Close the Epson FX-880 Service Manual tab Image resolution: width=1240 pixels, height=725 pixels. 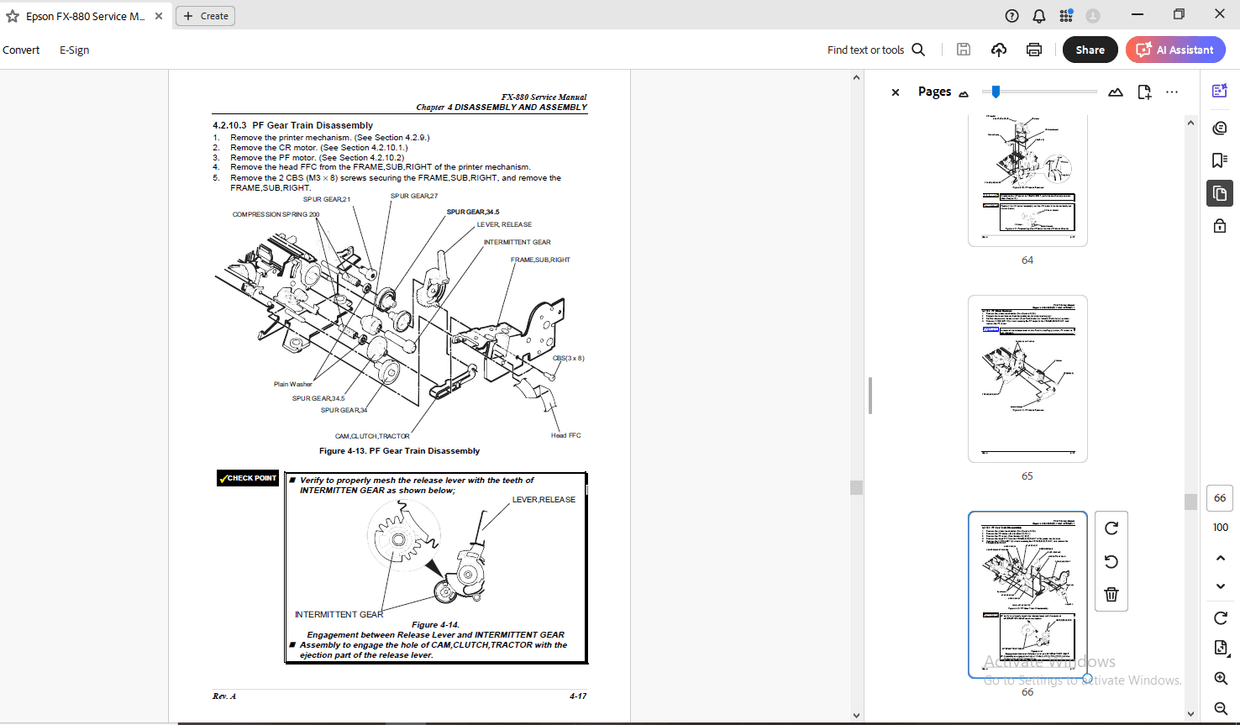point(159,16)
